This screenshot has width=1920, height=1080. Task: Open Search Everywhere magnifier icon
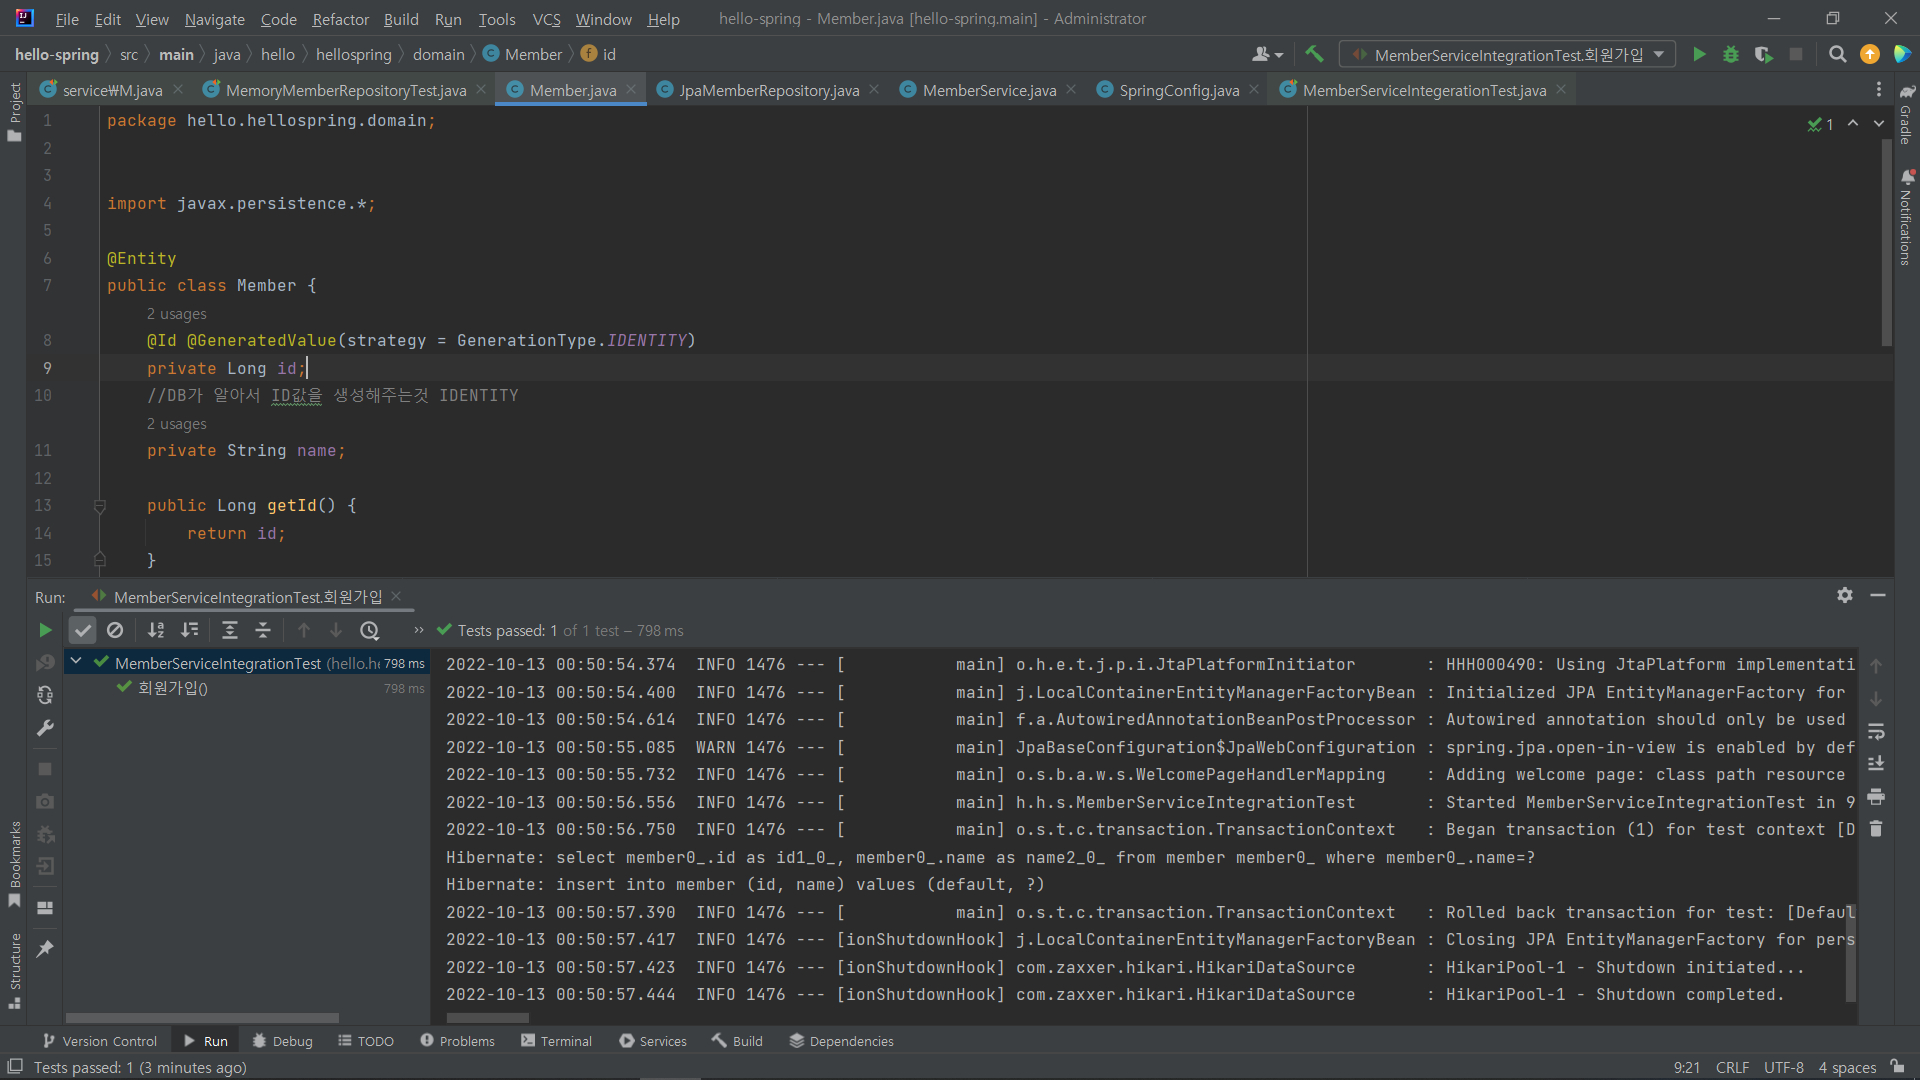click(1837, 54)
